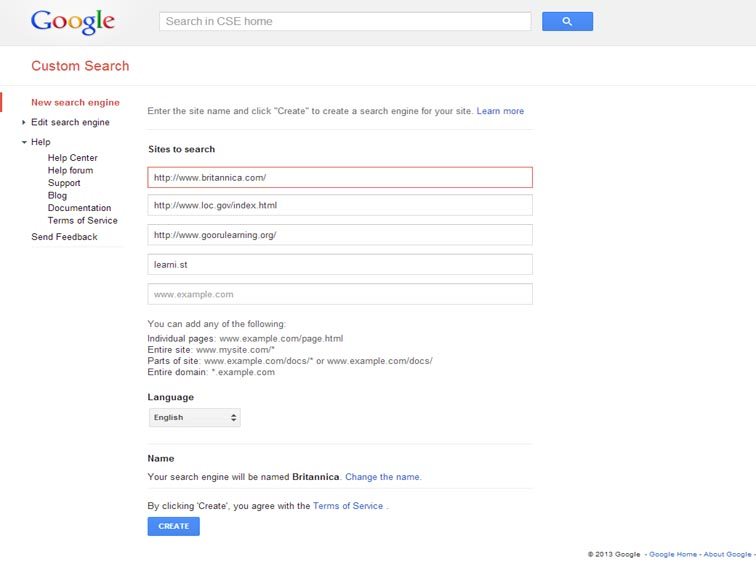Open Documentation in the sidebar
Viewport: 756px width, 567px height.
[x=80, y=208]
